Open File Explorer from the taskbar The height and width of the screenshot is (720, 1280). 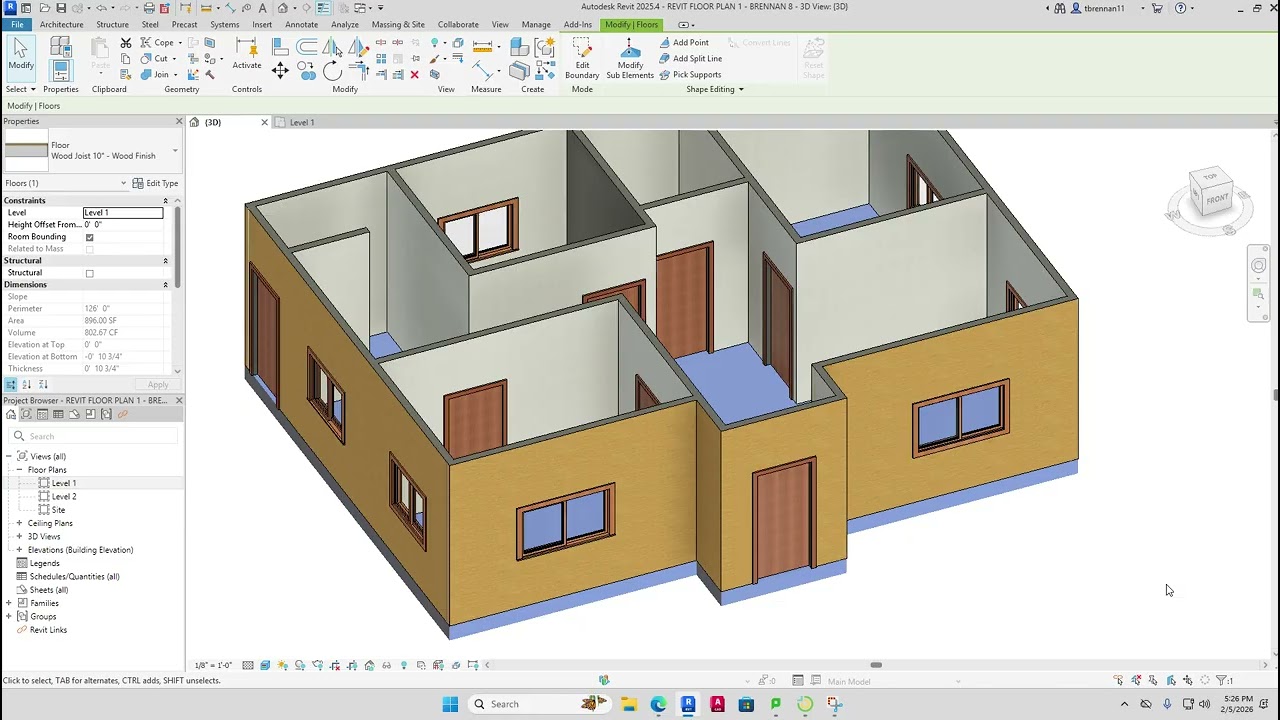click(x=628, y=704)
